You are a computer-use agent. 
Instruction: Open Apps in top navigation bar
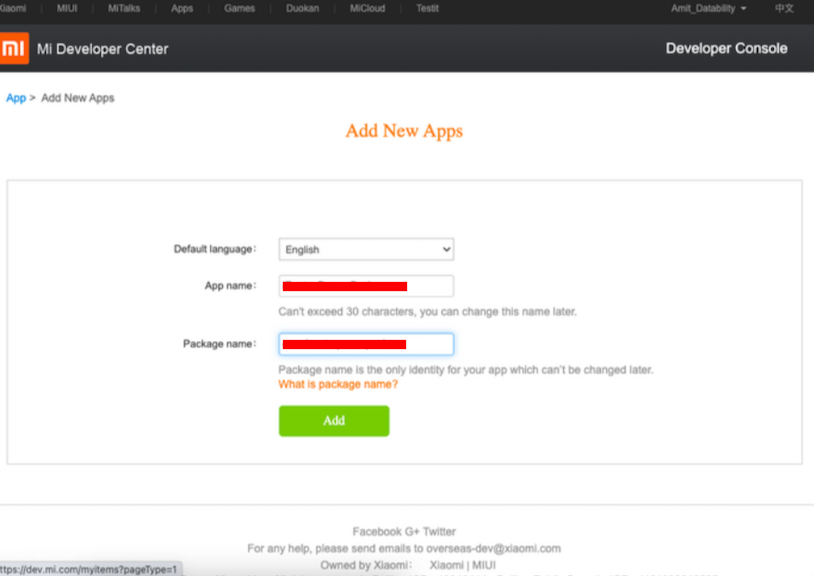(182, 8)
